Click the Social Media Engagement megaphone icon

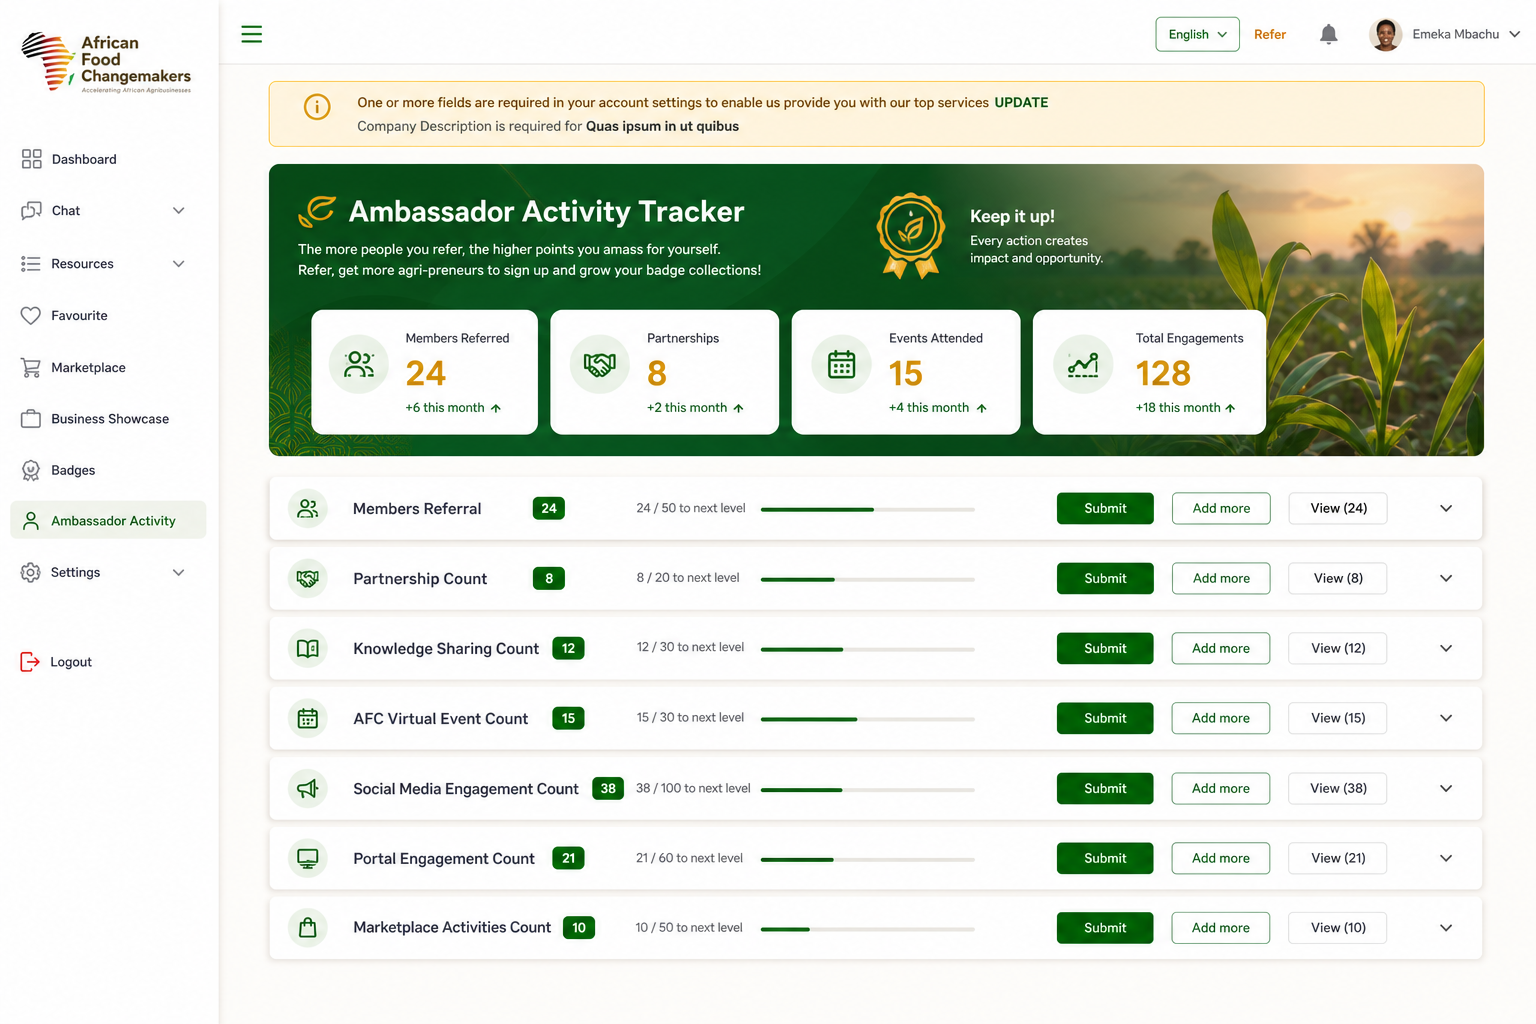point(308,788)
